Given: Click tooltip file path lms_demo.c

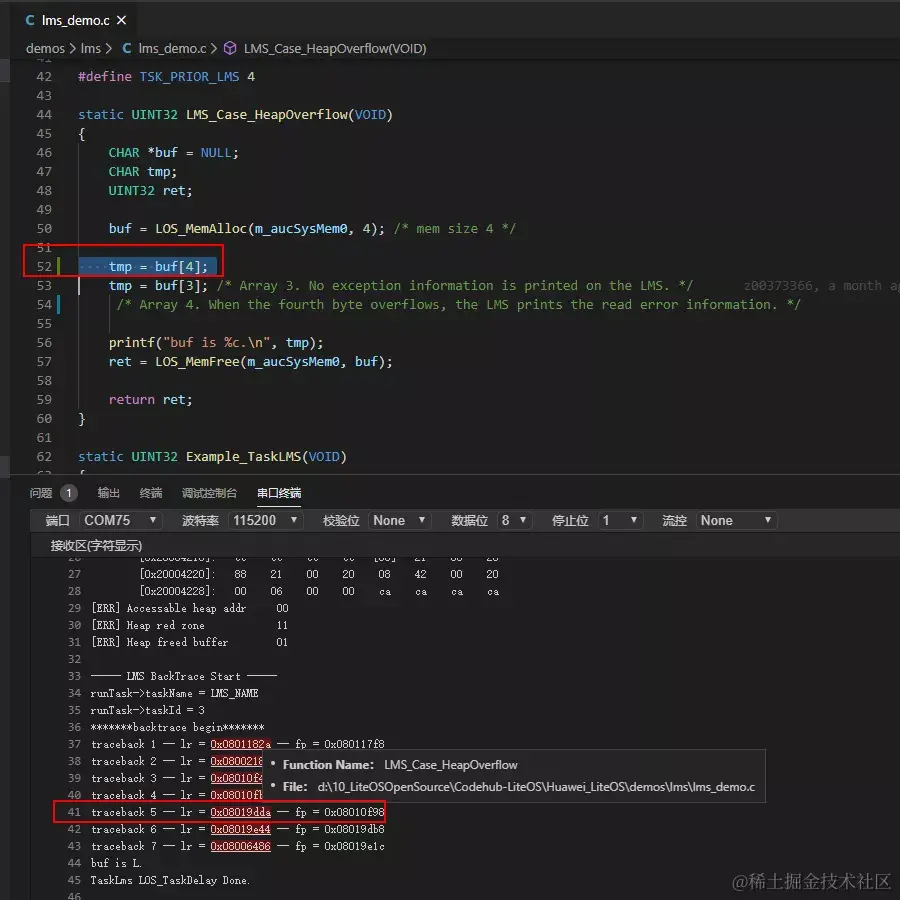Looking at the screenshot, I should point(536,787).
